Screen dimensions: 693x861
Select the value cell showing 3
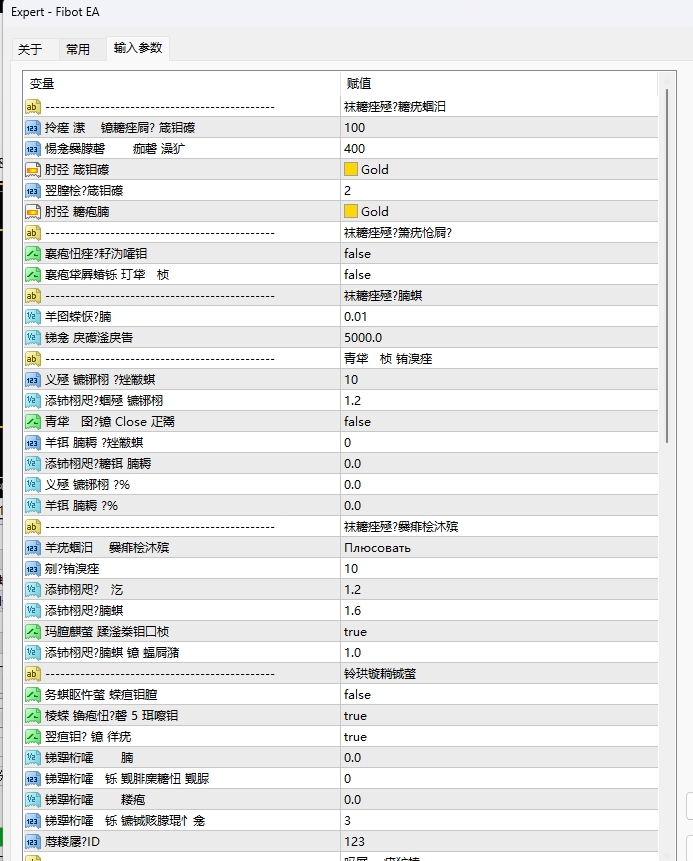[499, 821]
